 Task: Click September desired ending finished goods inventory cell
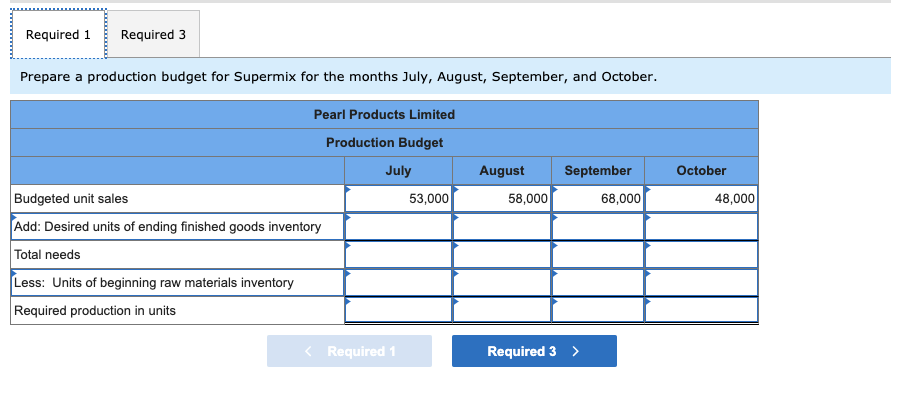pos(598,226)
